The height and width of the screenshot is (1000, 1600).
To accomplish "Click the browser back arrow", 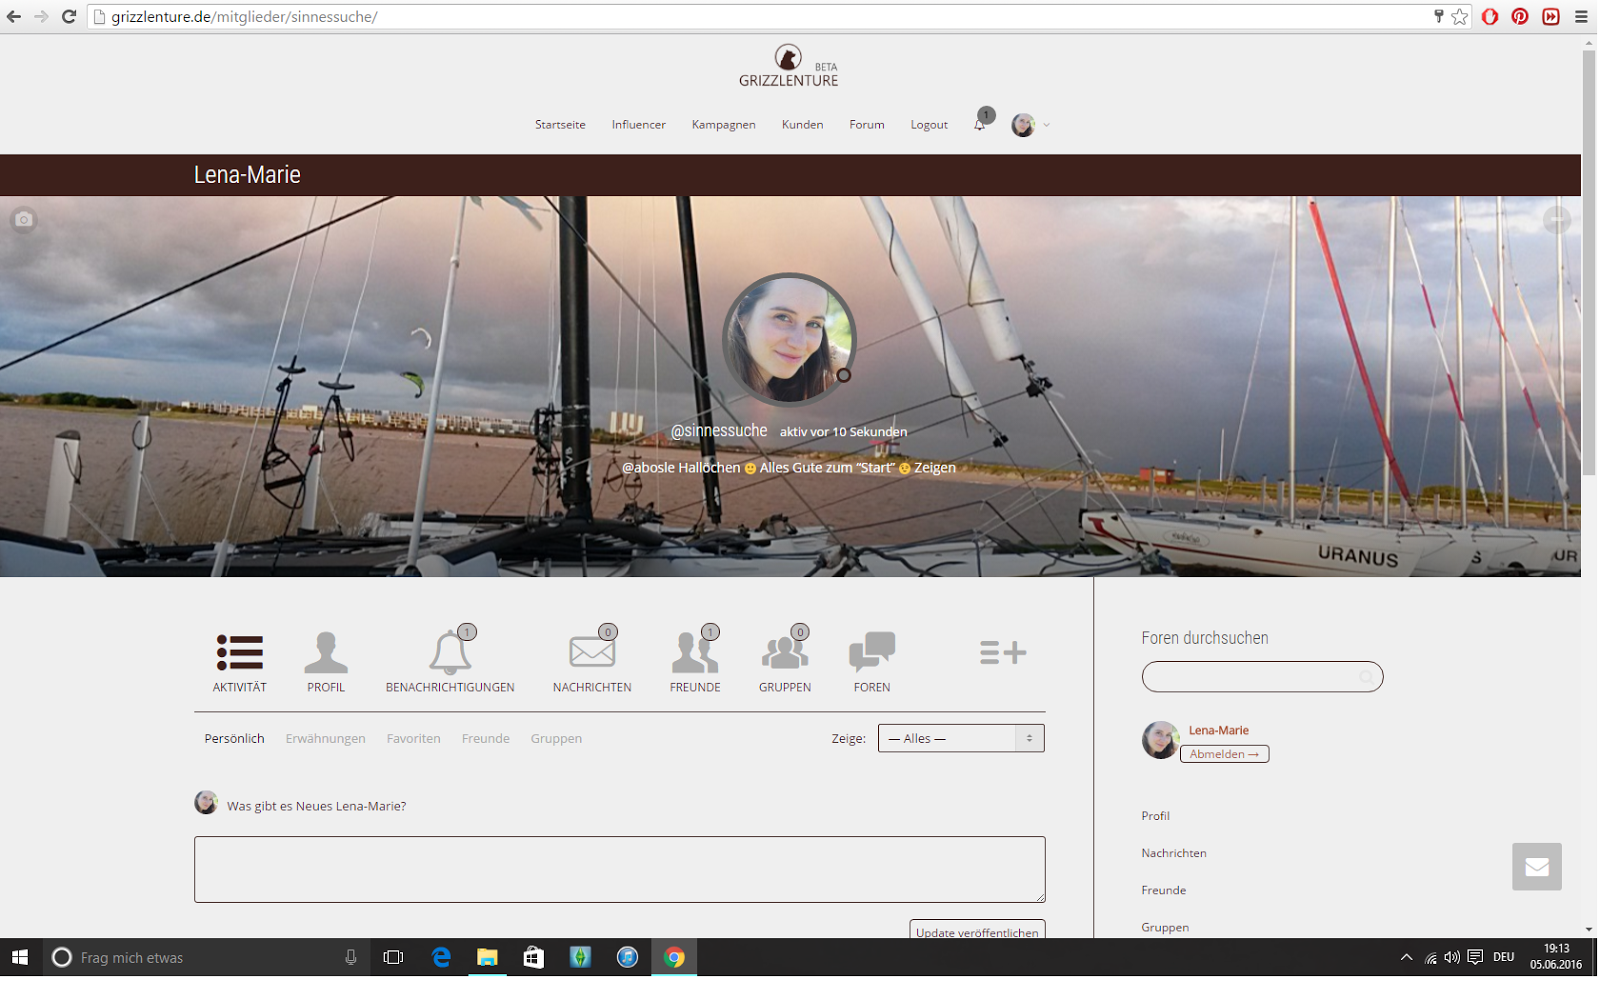I will tap(14, 16).
